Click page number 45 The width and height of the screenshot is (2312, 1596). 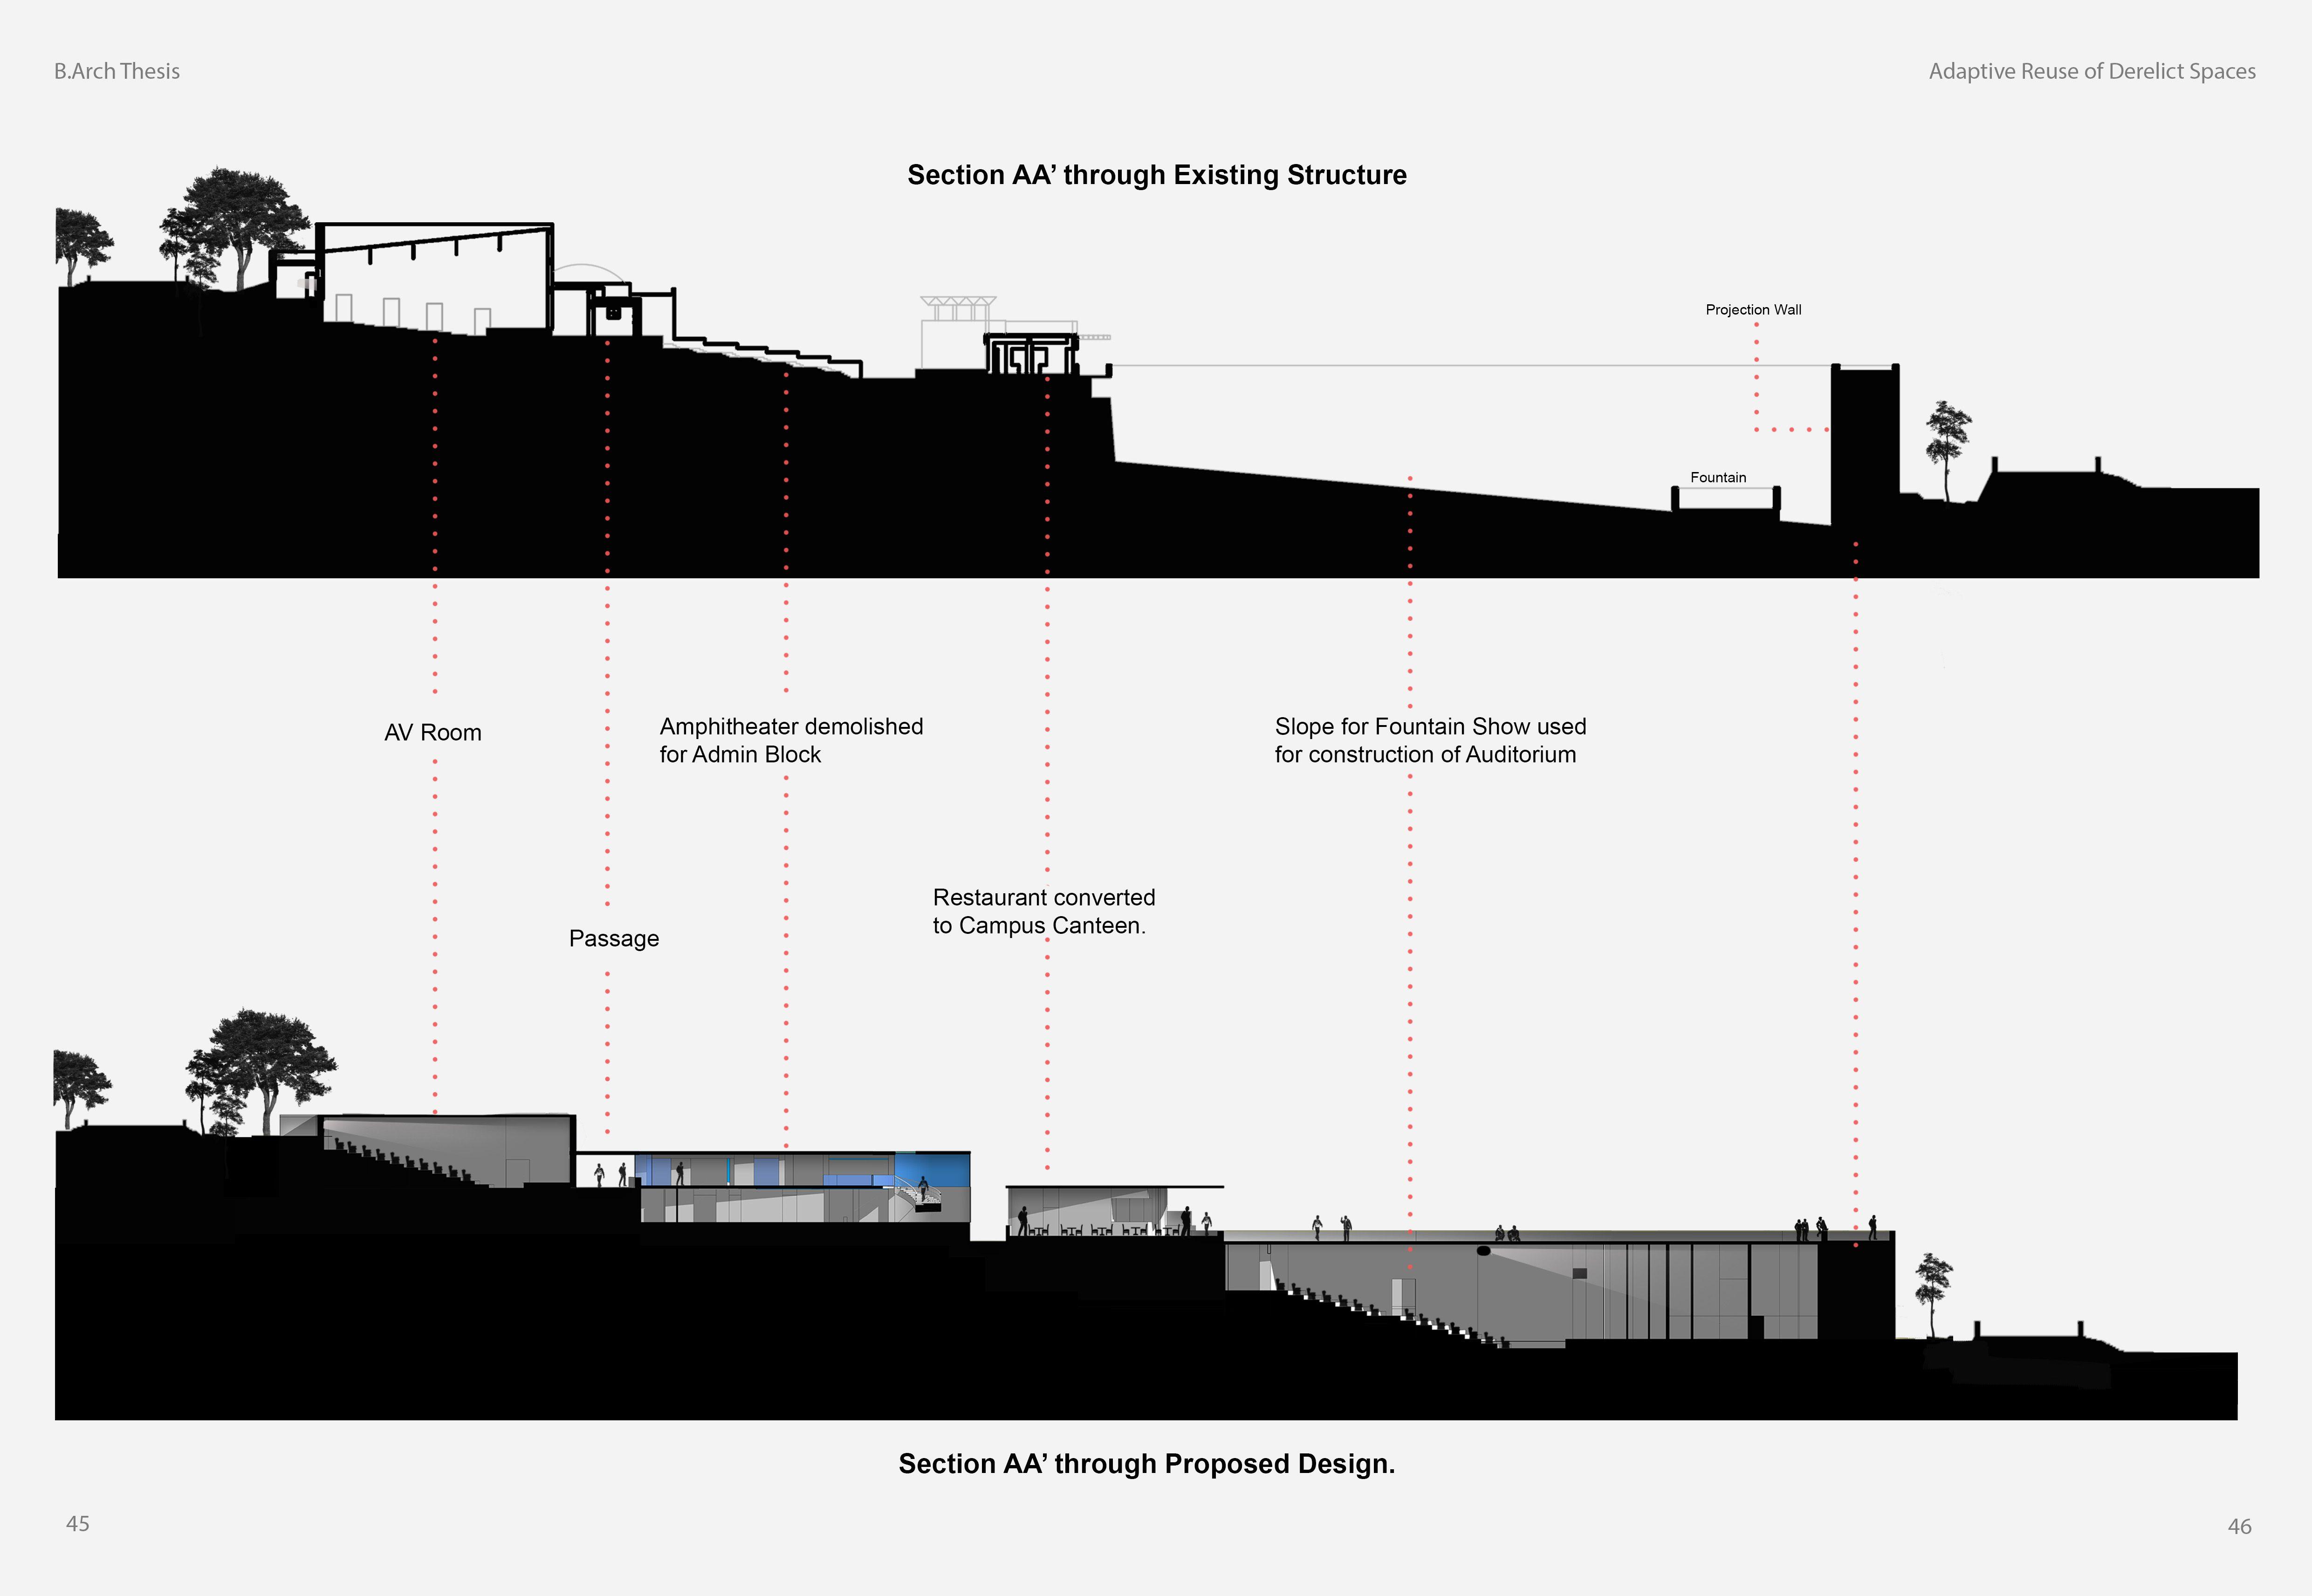point(78,1524)
